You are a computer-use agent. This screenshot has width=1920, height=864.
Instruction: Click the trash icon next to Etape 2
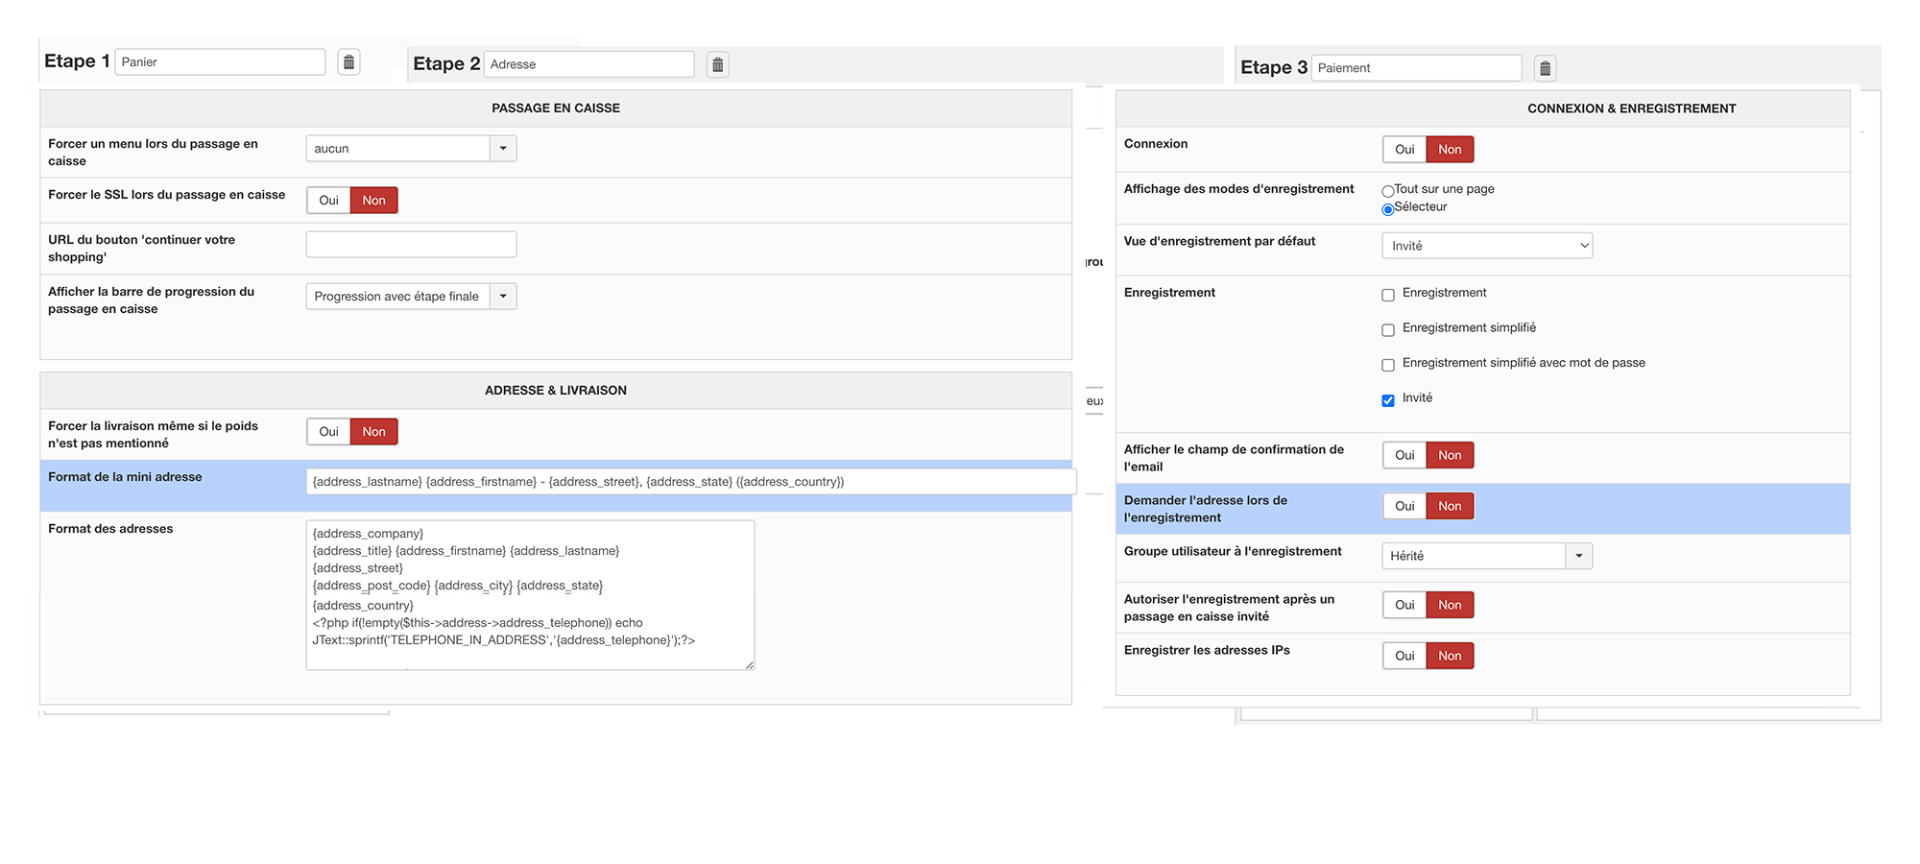pyautogui.click(x=717, y=65)
